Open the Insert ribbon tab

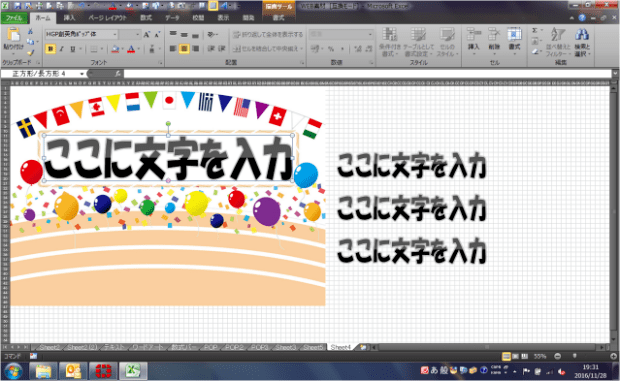pyautogui.click(x=69, y=18)
